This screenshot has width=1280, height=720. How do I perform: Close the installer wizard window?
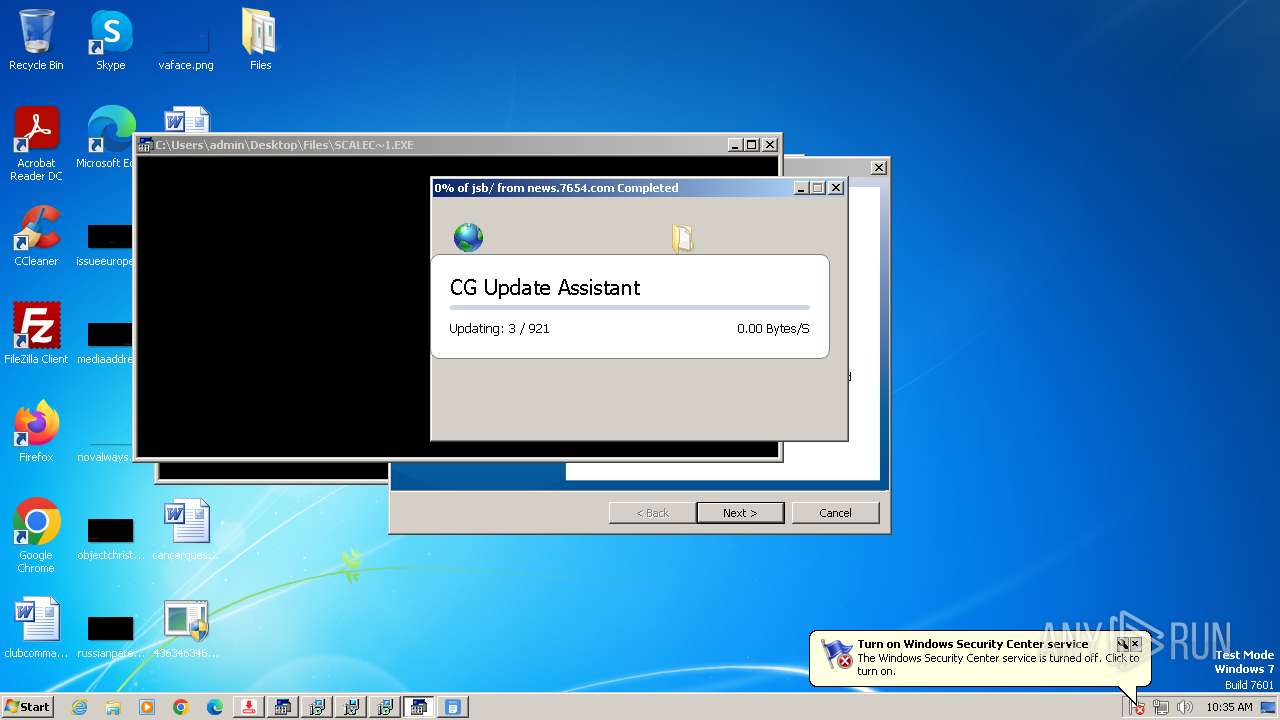(878, 168)
